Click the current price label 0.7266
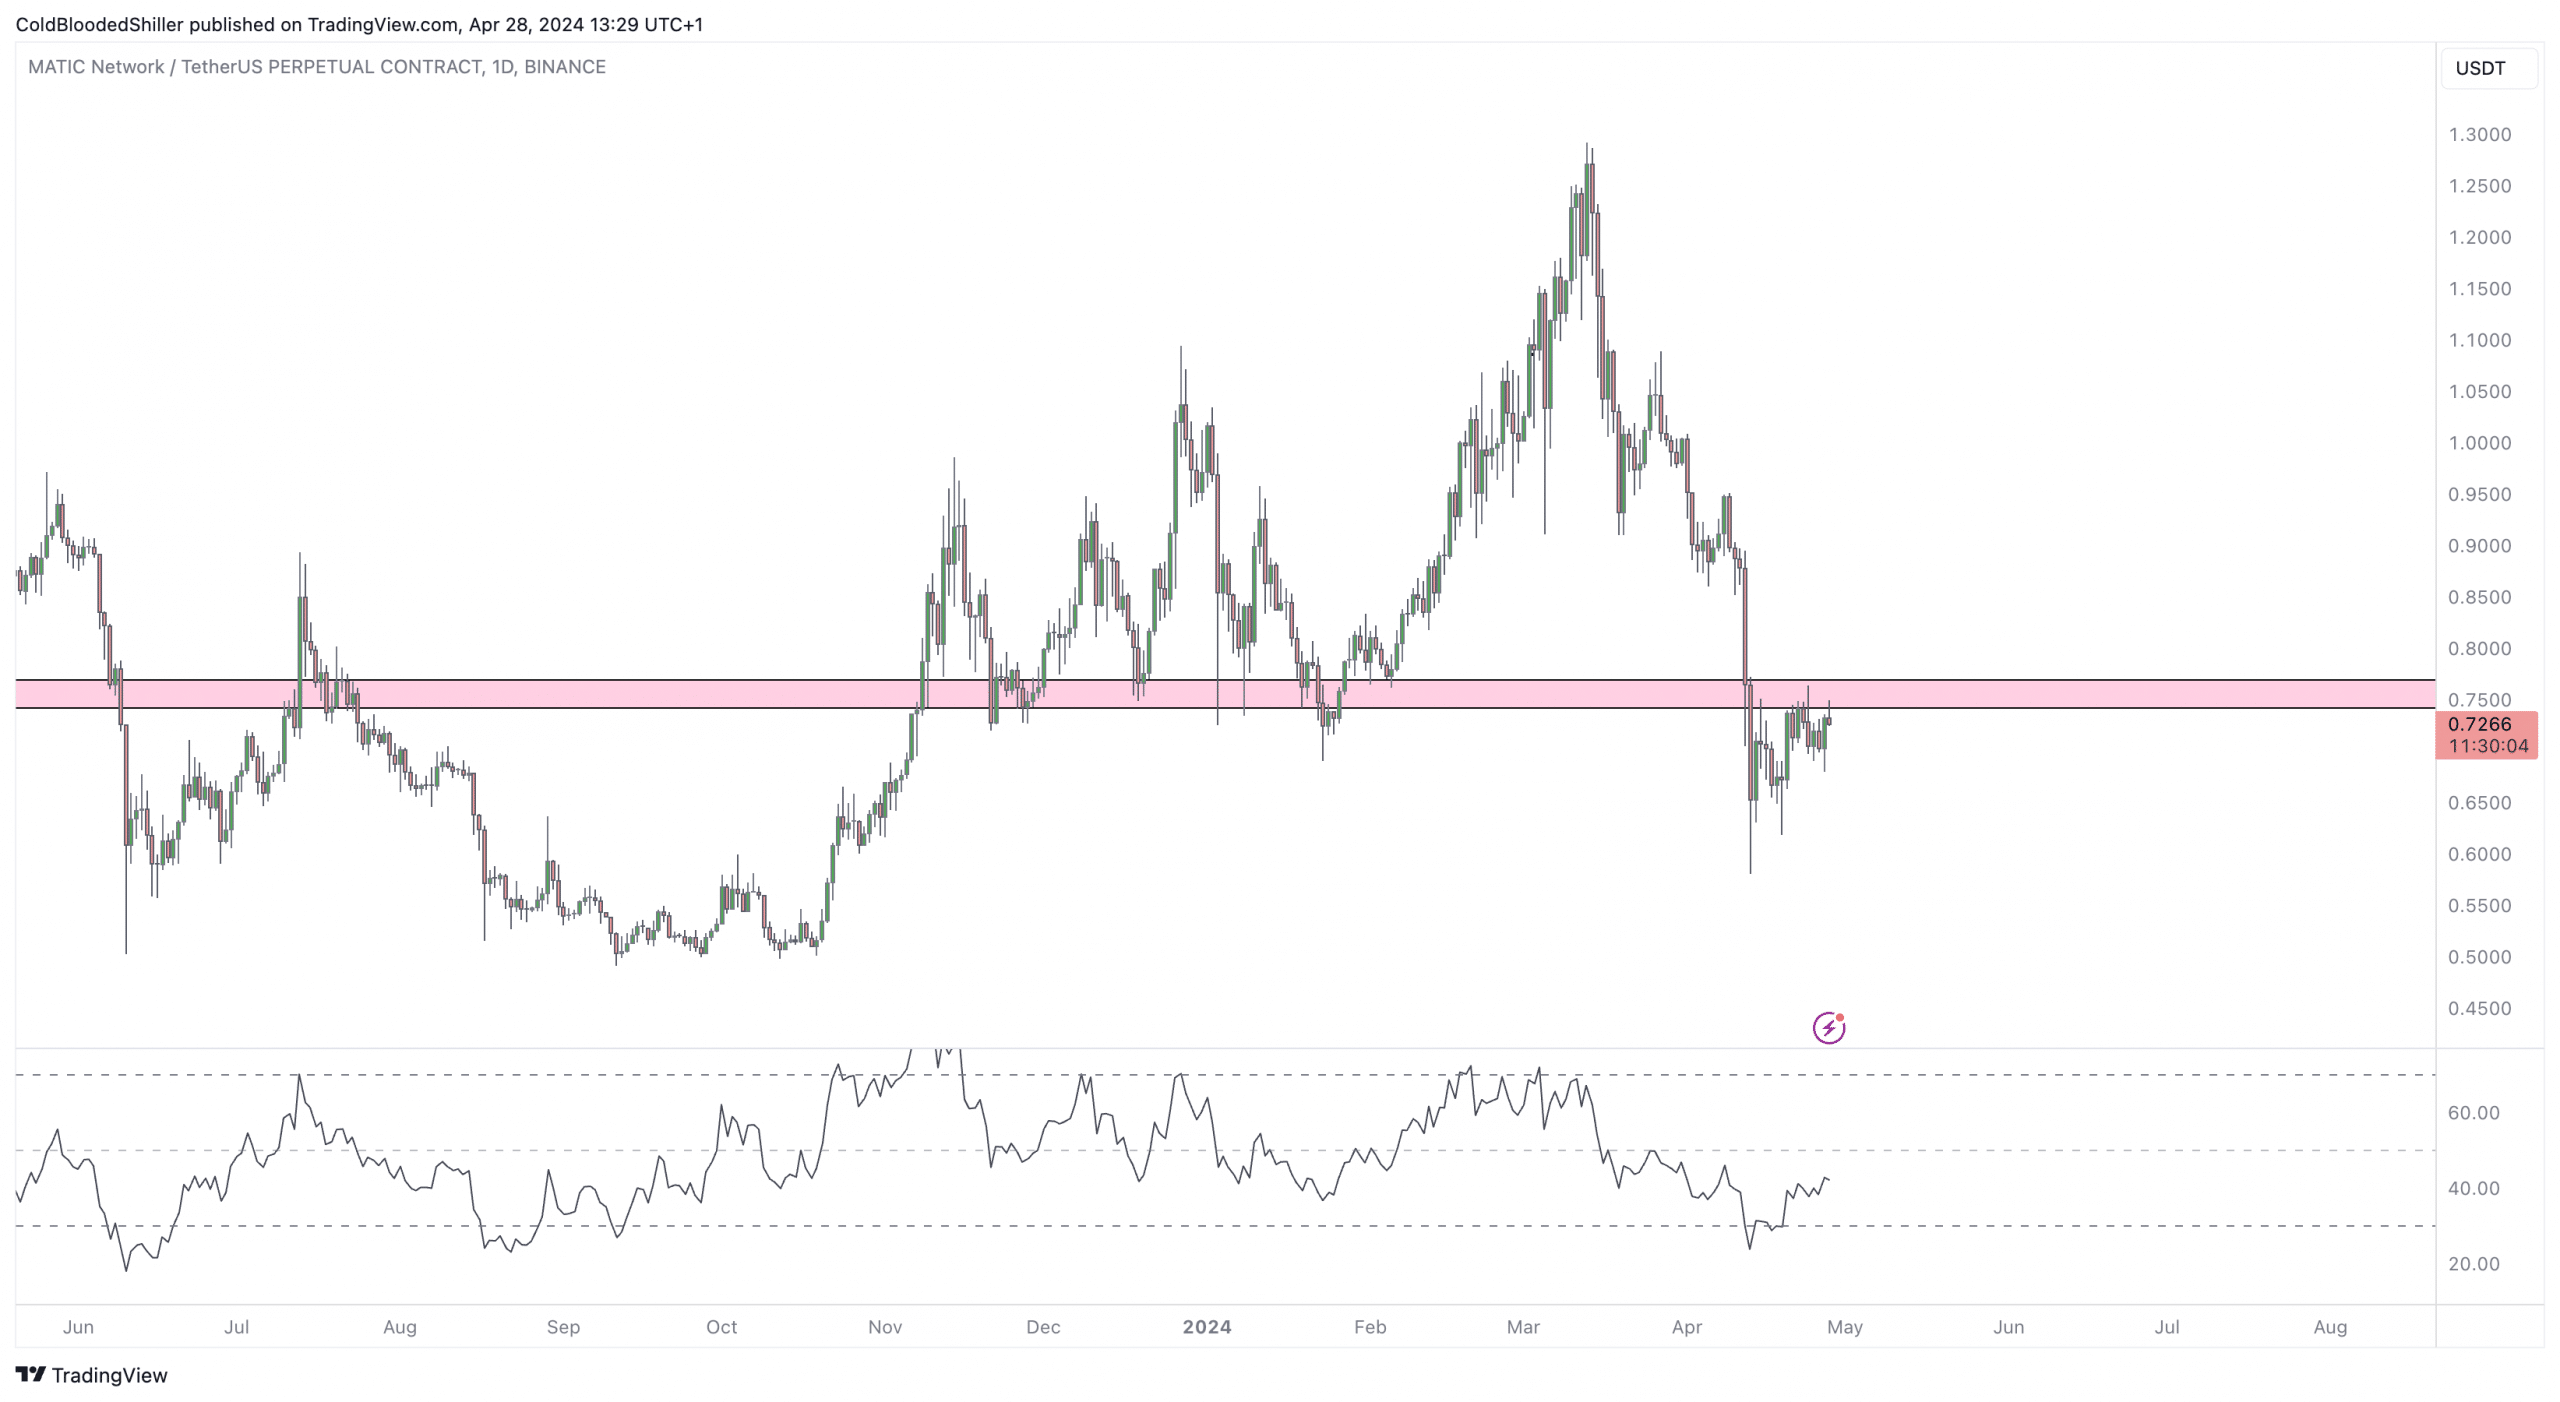The image size is (2560, 1402). pos(2479,724)
